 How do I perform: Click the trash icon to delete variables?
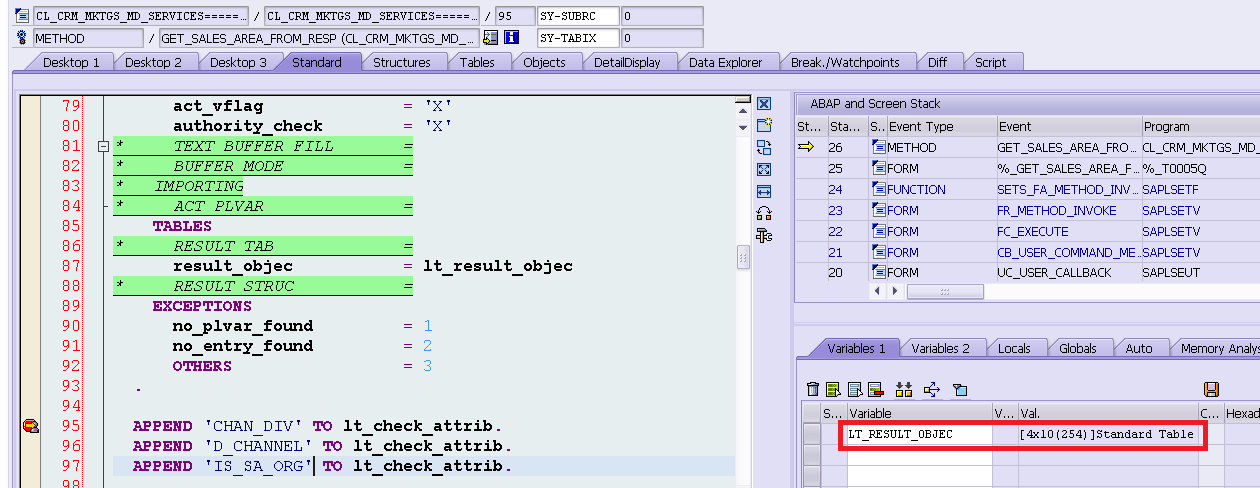tap(813, 389)
